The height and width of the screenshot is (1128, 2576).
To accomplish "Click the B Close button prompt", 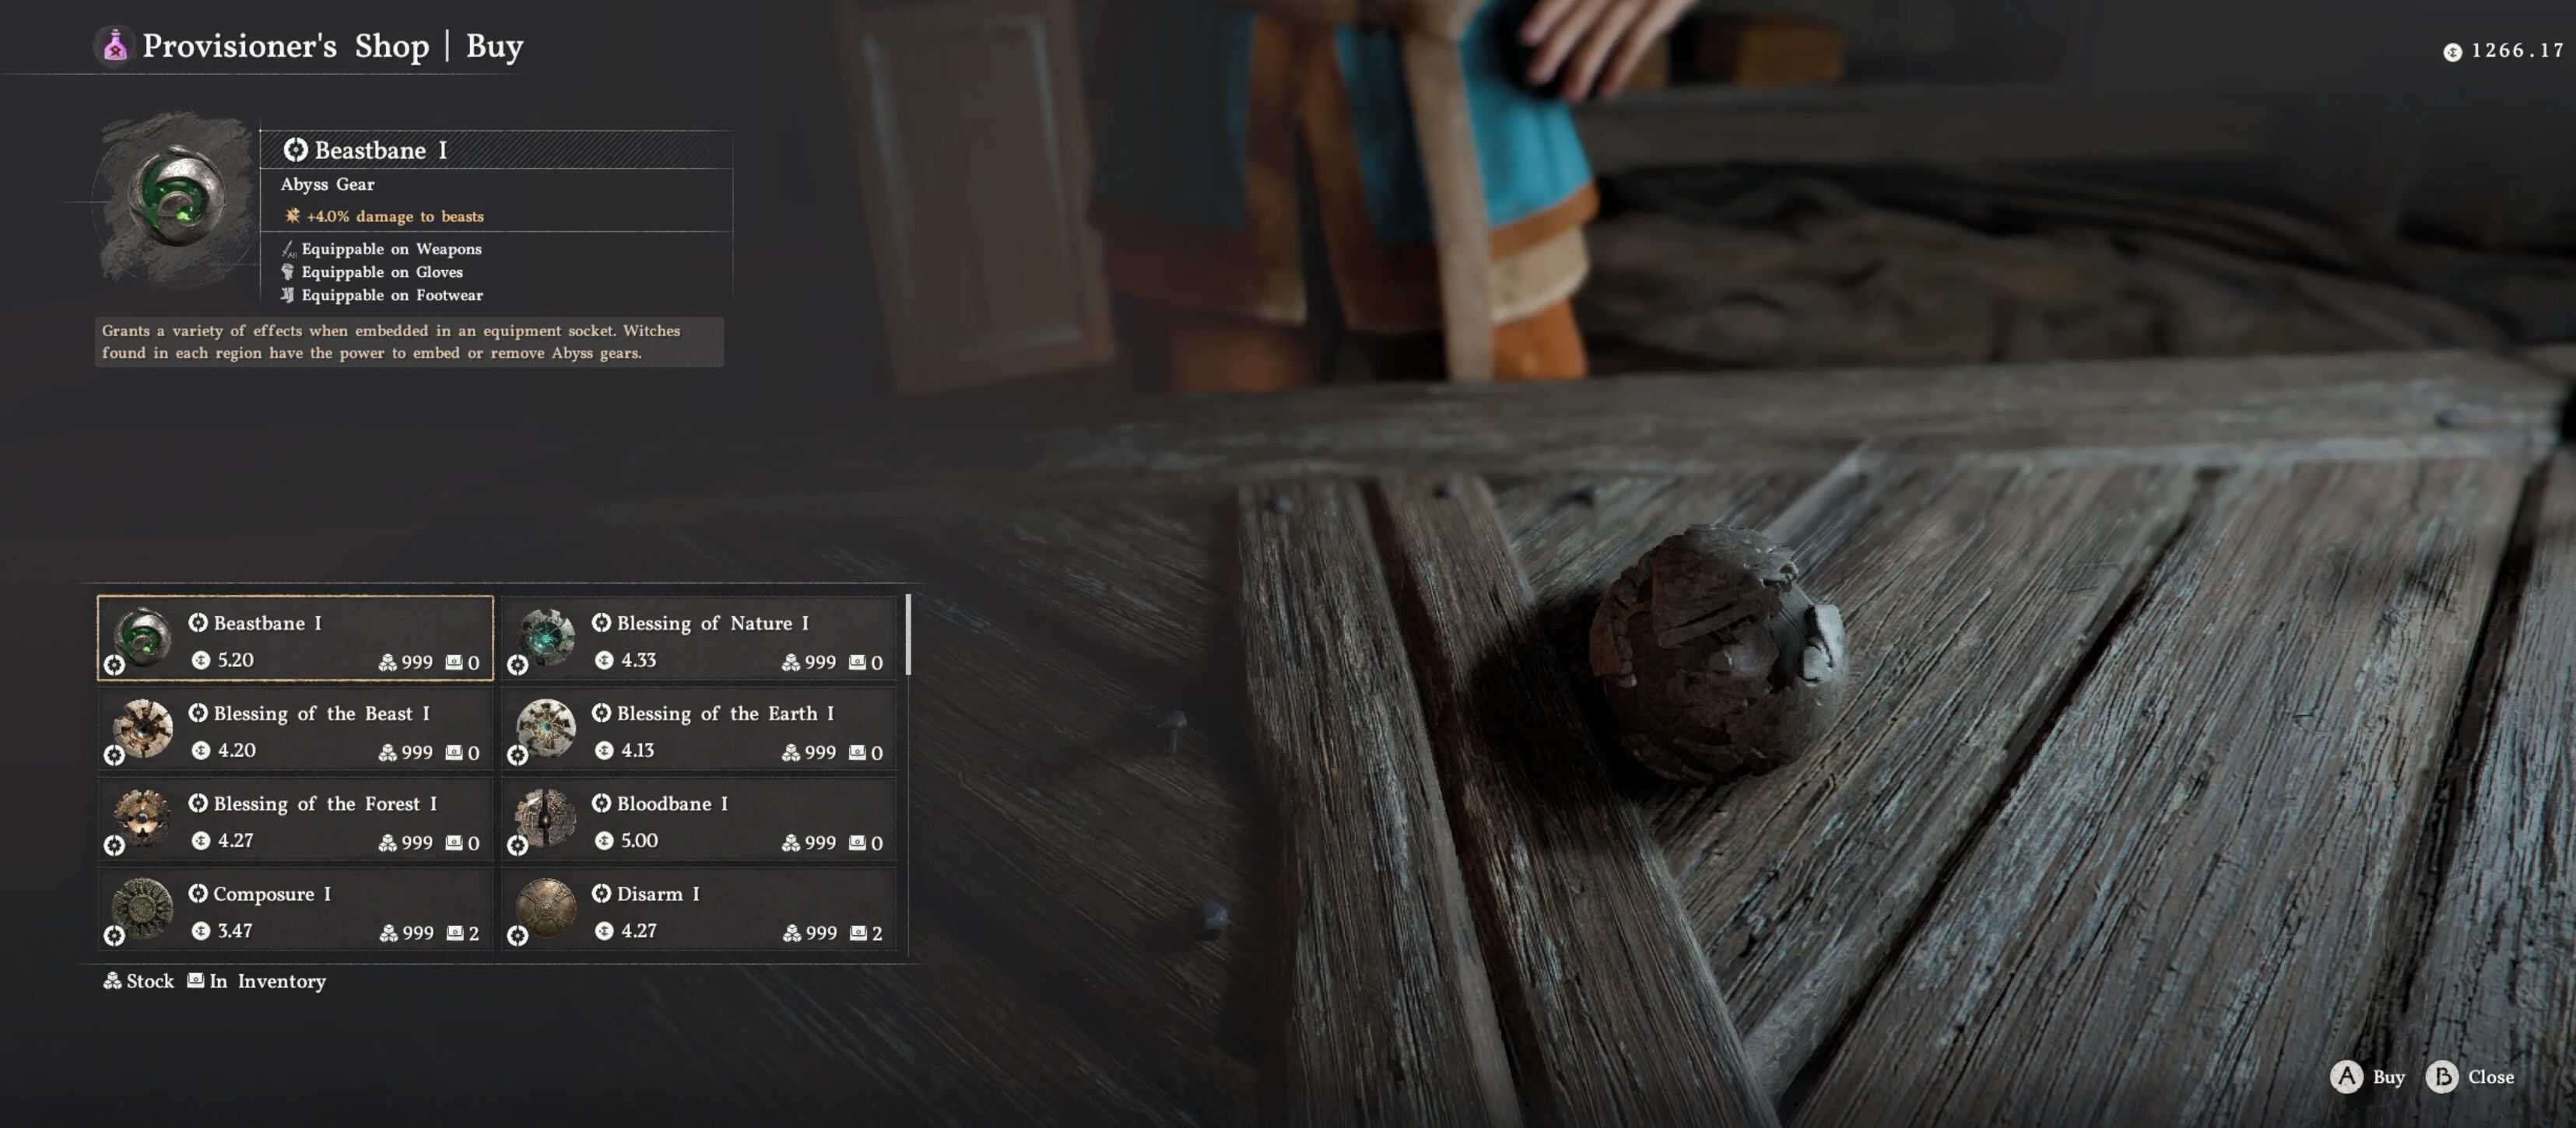I will click(x=2470, y=1077).
